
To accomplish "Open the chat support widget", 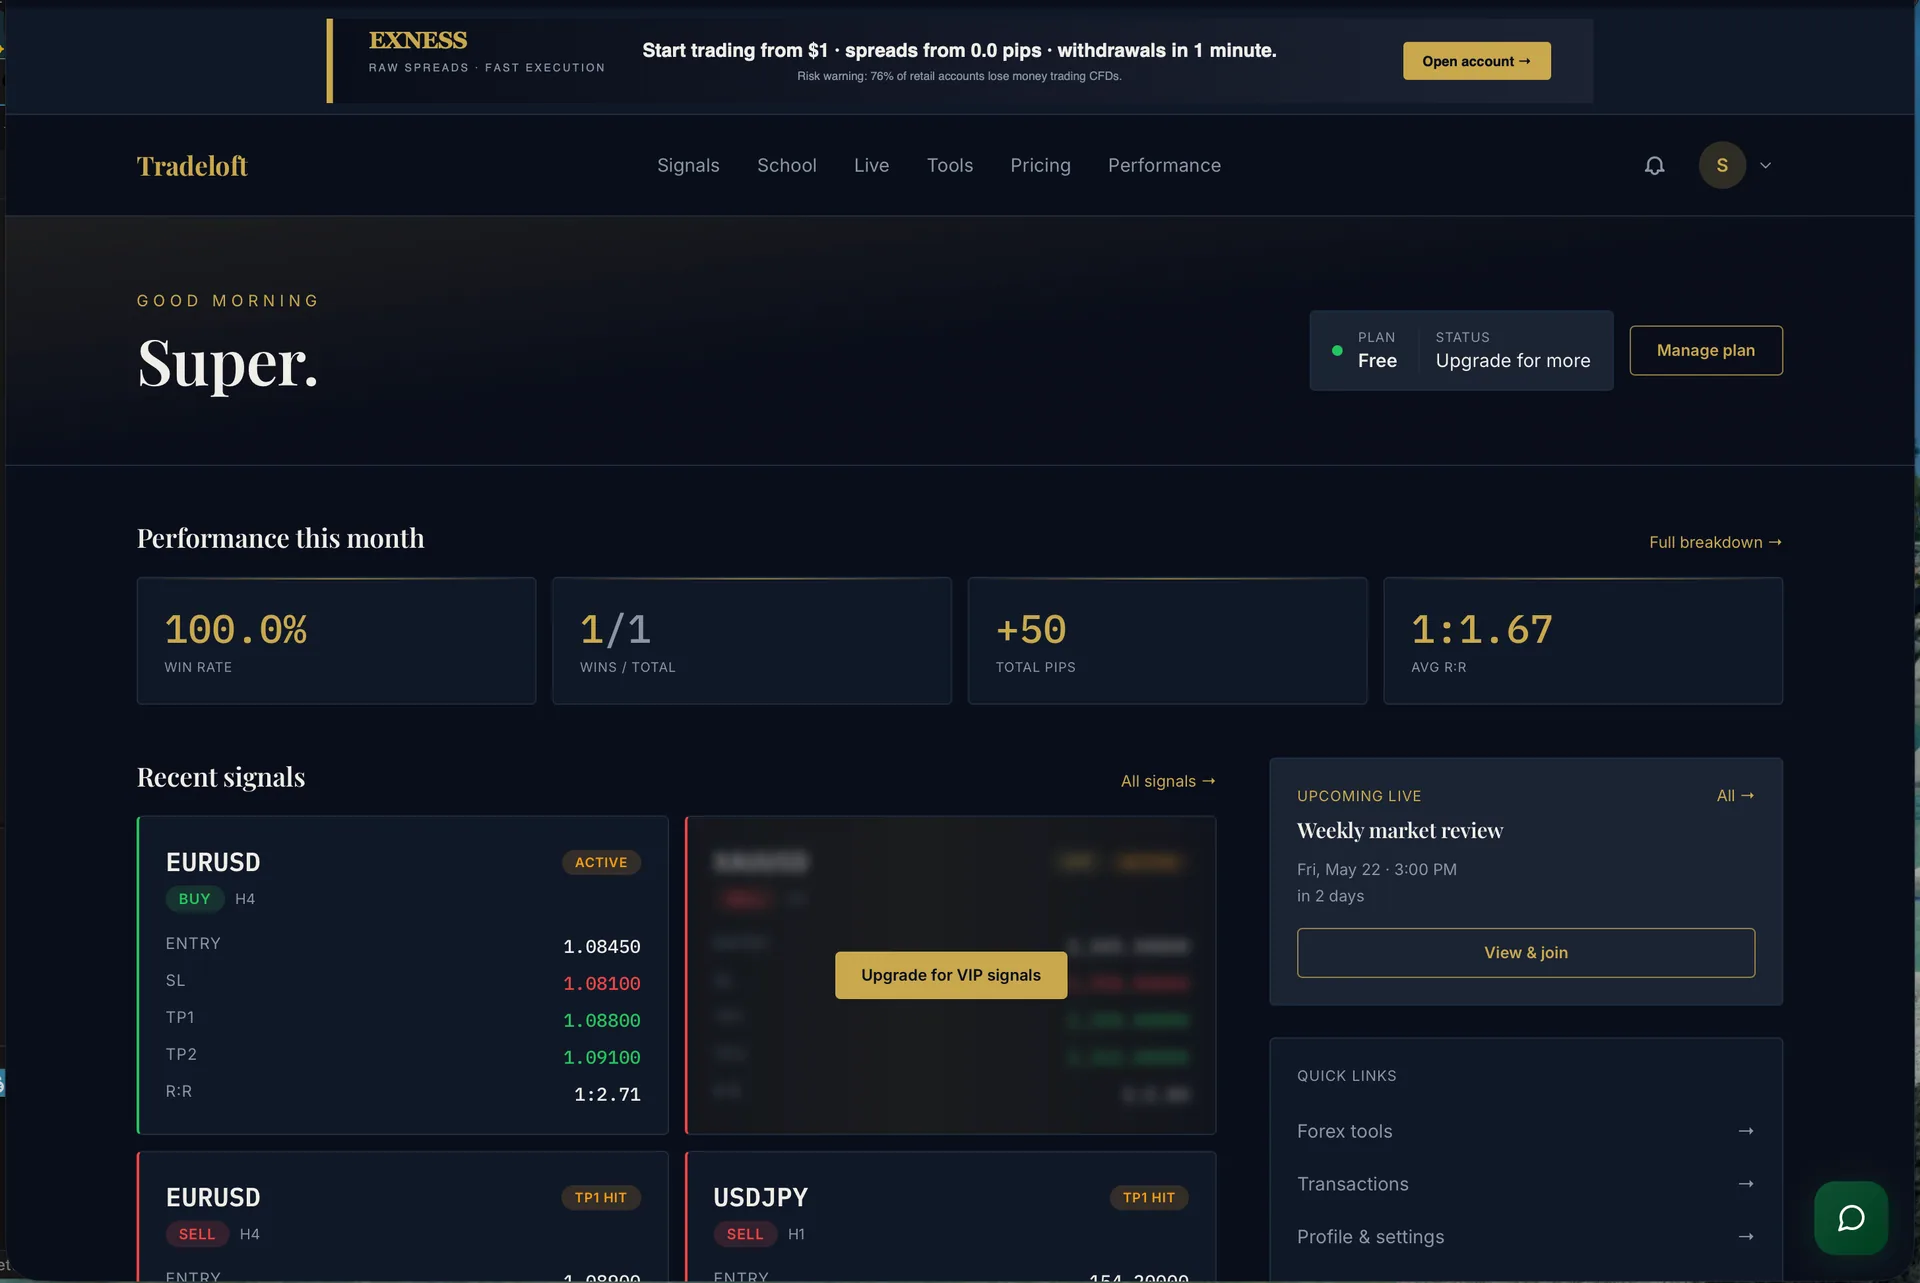I will click(1851, 1218).
